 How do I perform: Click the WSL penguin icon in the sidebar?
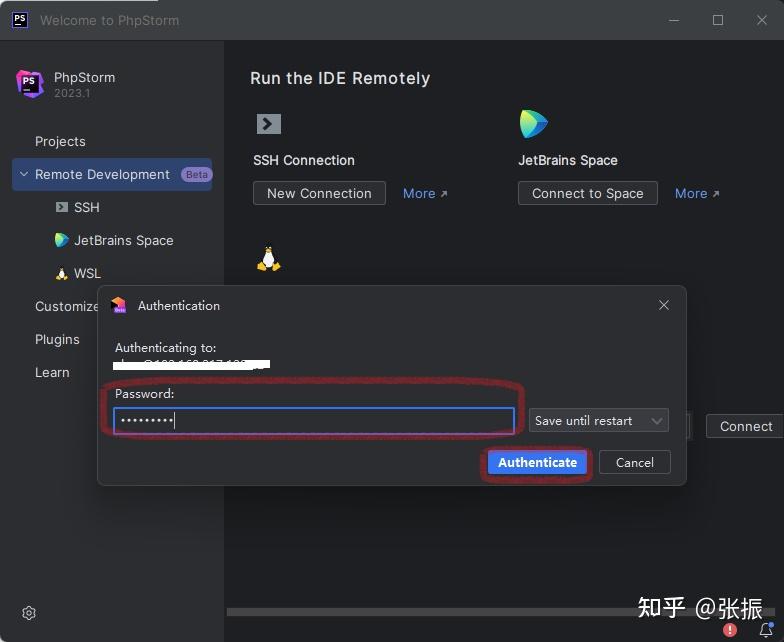point(62,274)
